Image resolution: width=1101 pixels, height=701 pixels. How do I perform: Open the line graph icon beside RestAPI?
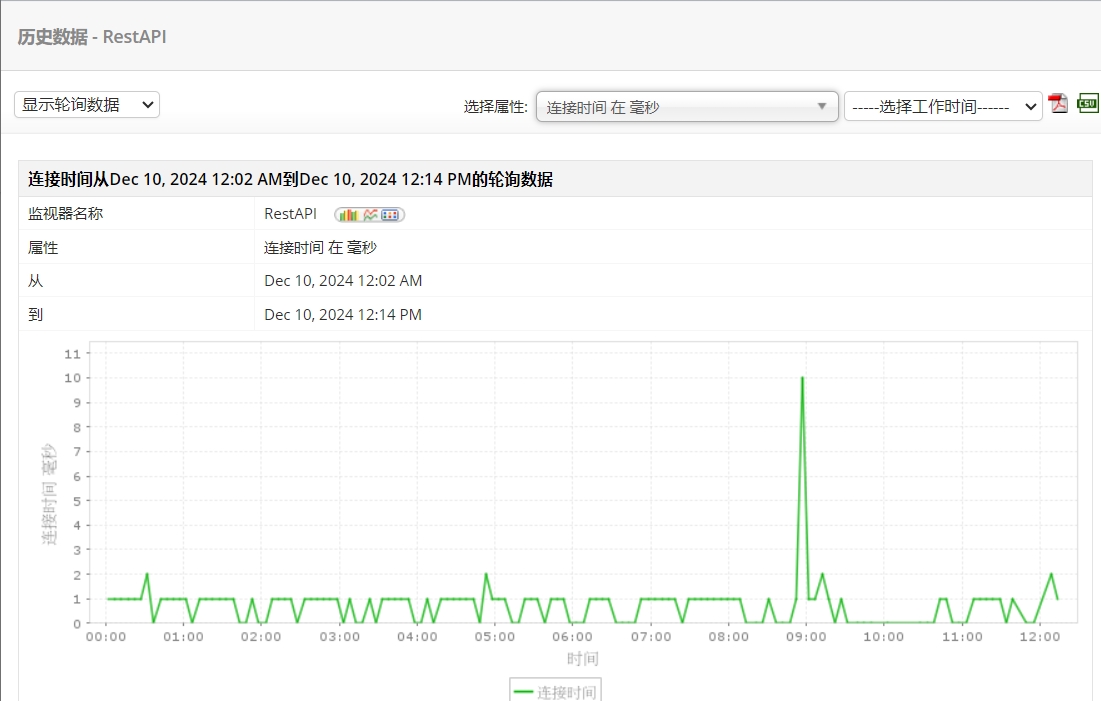[x=370, y=215]
